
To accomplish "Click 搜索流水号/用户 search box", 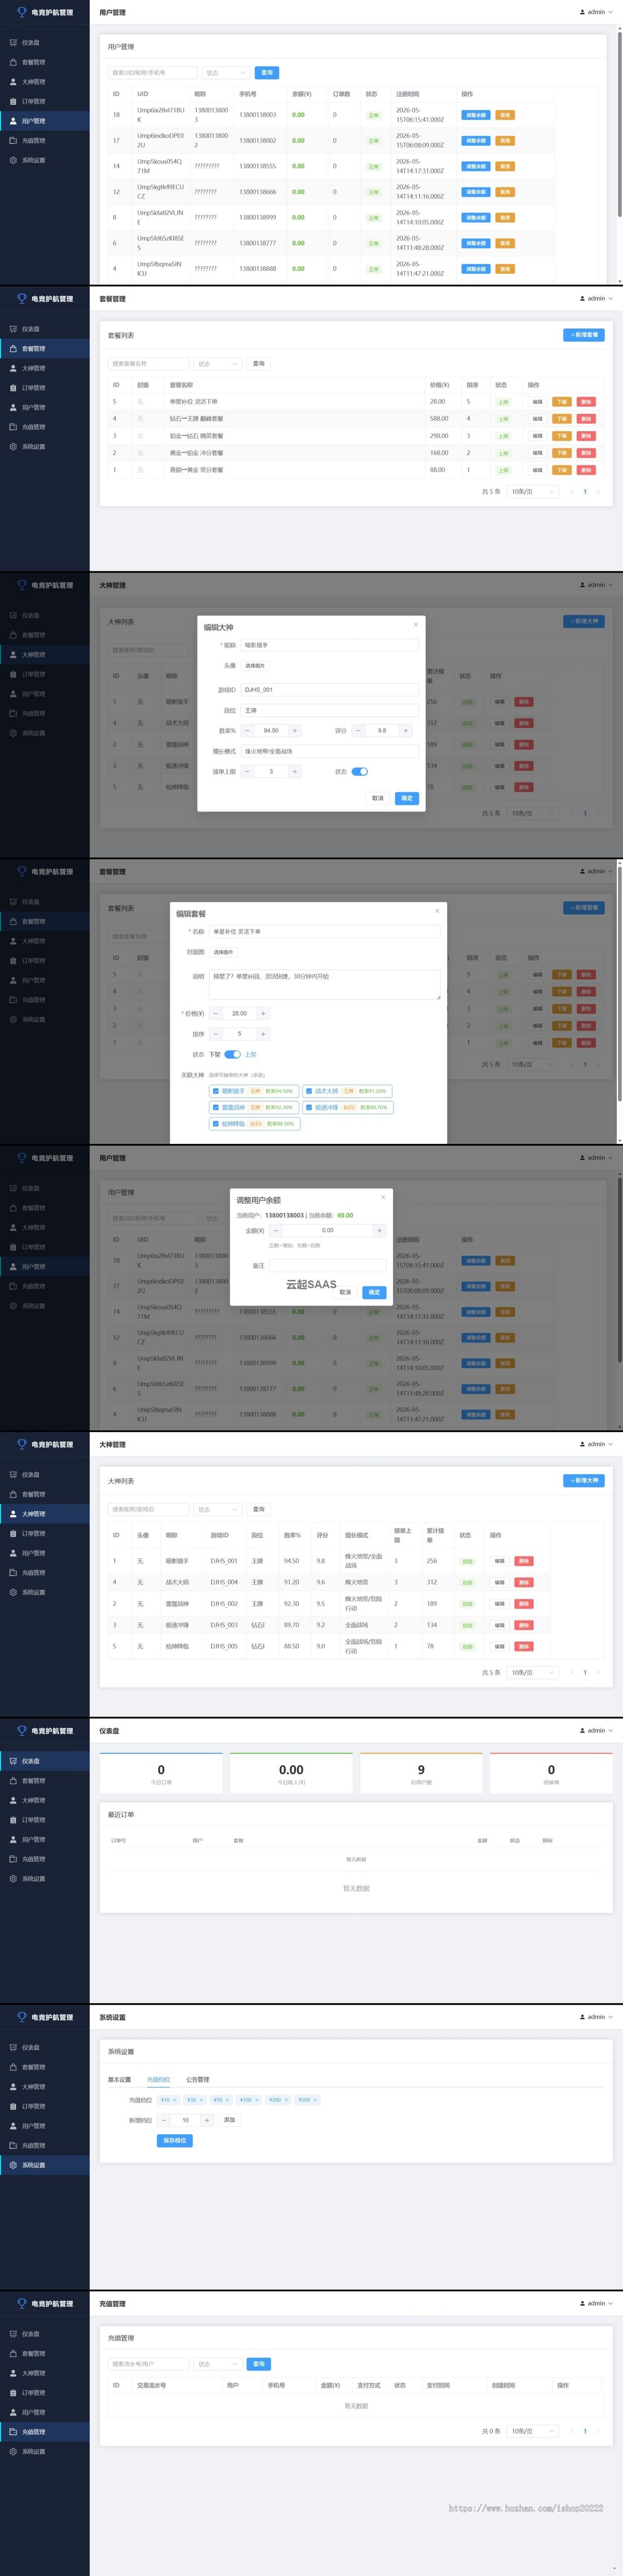I will point(148,2364).
